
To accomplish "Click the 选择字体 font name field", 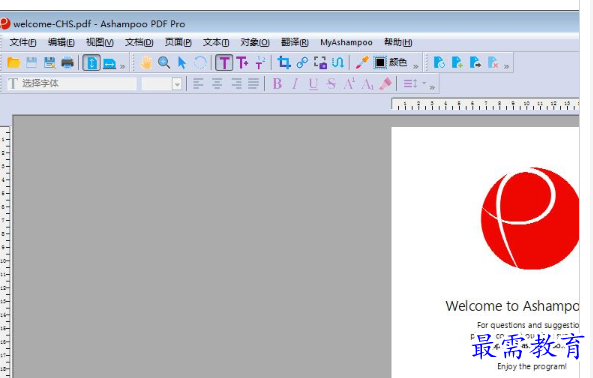I will click(x=72, y=84).
